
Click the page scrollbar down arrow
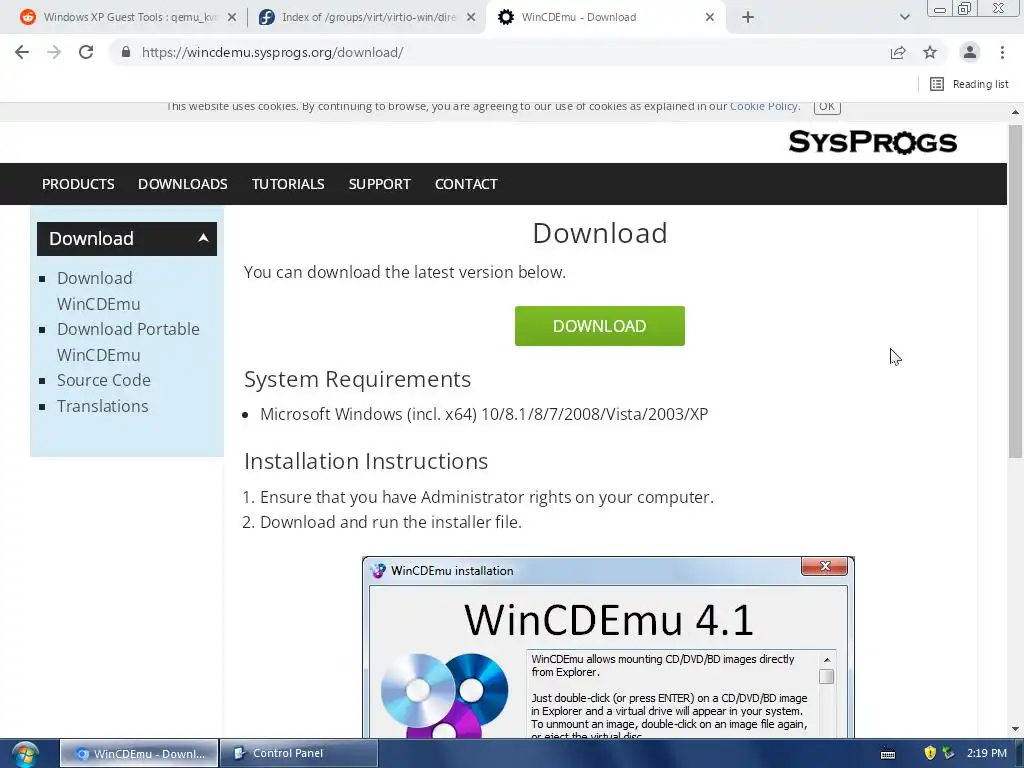pyautogui.click(x=1015, y=729)
